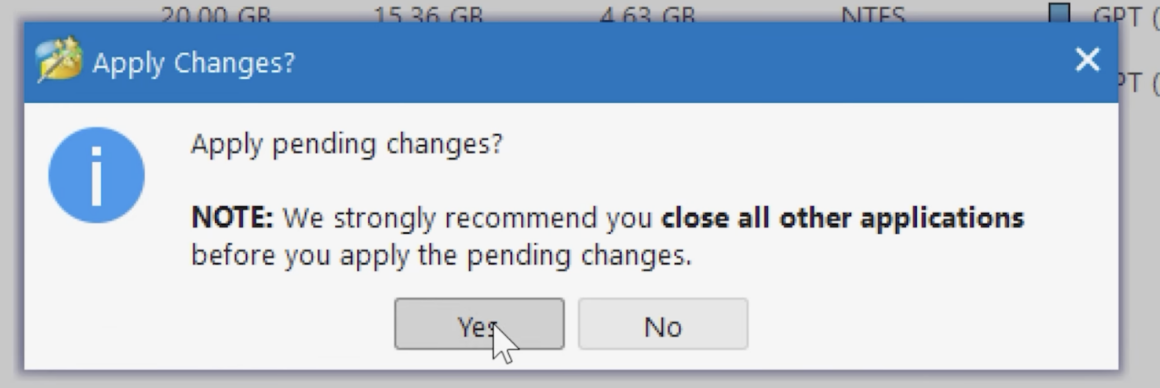Click the NTFS file system cell
The image size is (1160, 388).
point(873,15)
